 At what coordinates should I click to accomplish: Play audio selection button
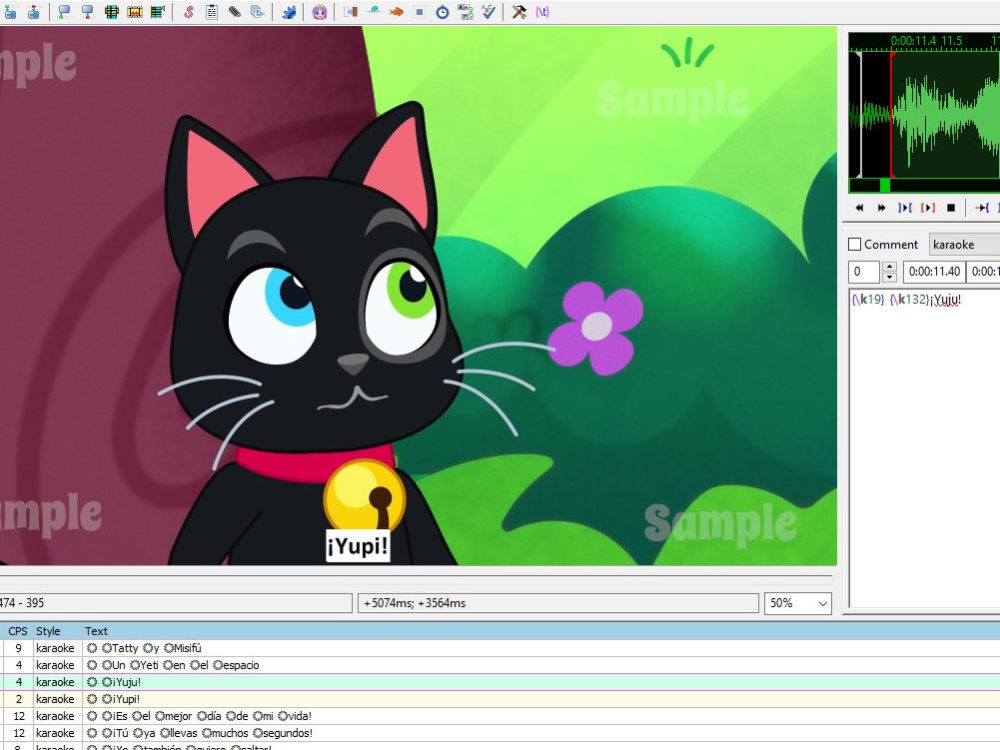pos(904,208)
